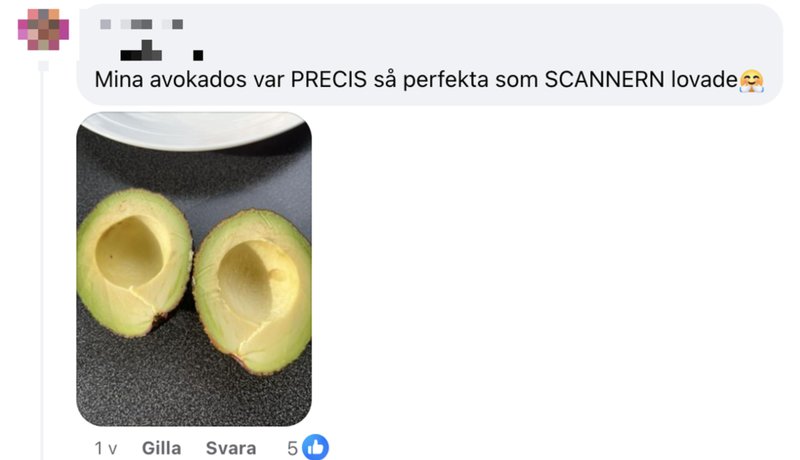
Task: Click the white plate in the photo
Action: [194, 130]
